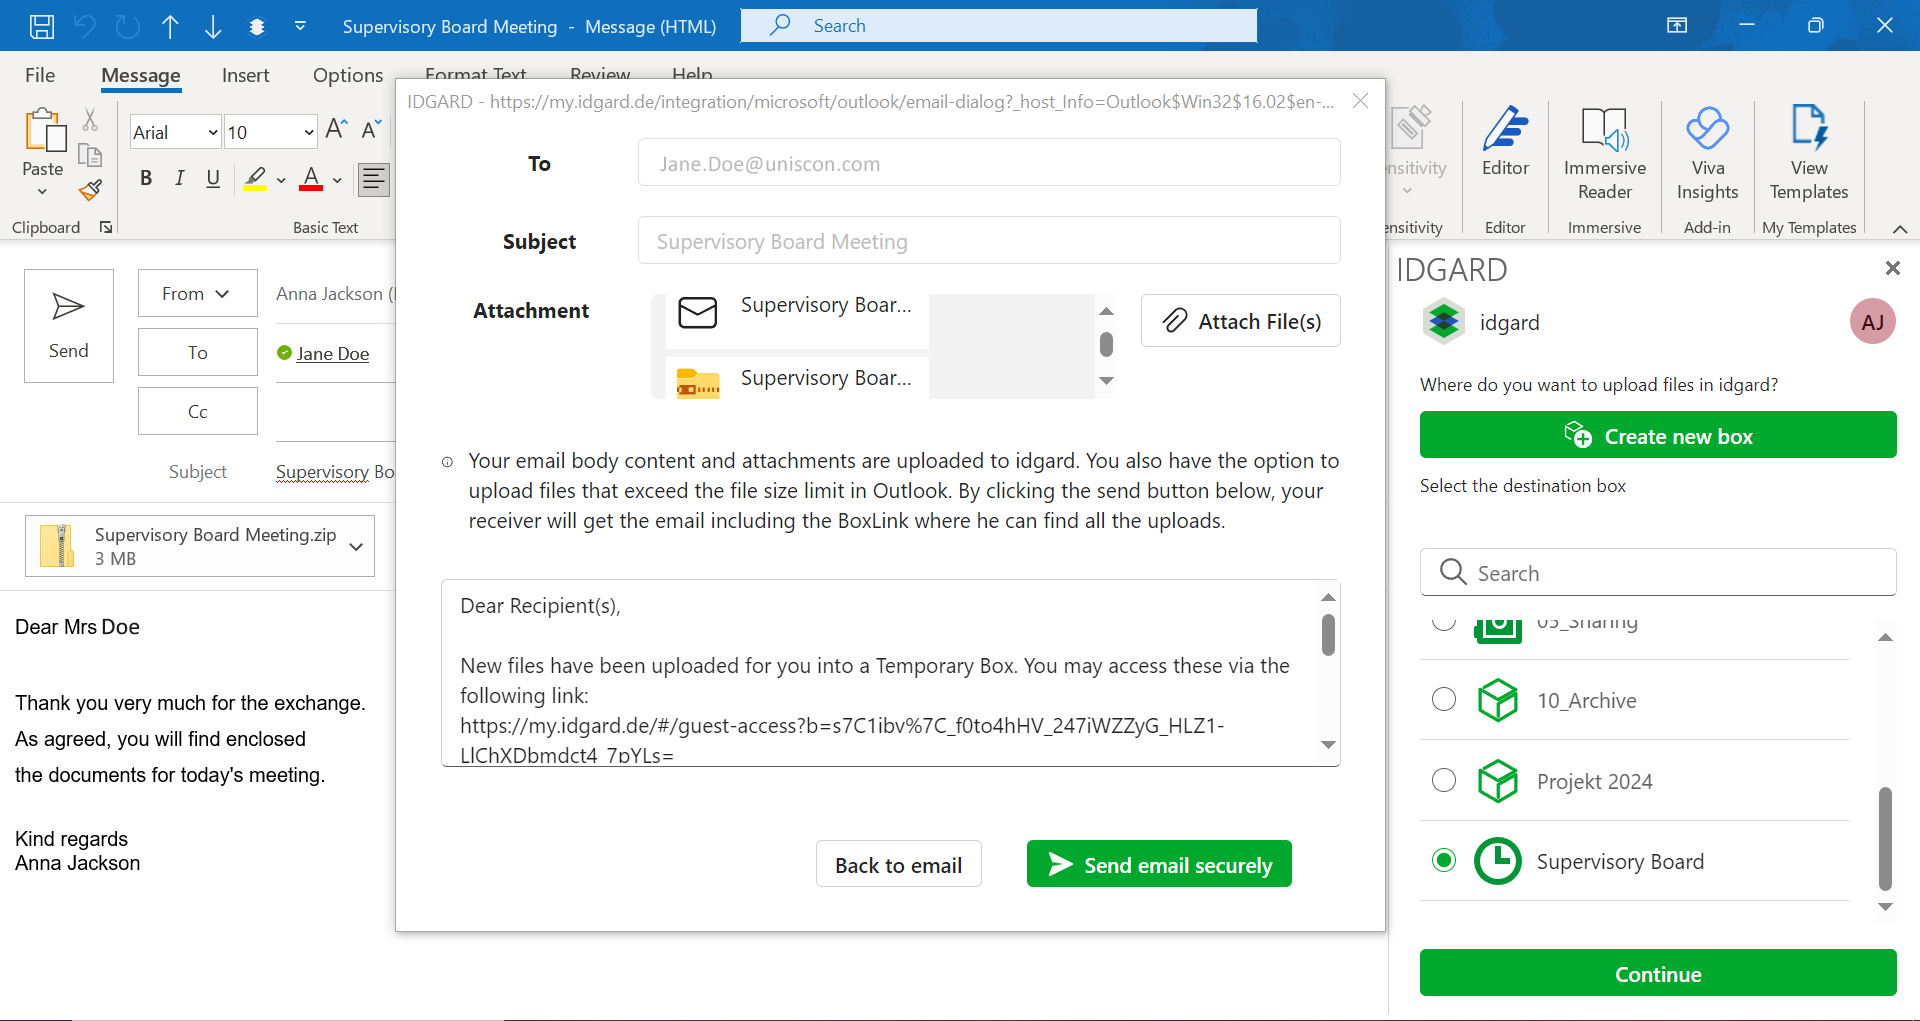Click the Outlook Search box
The image size is (1920, 1021).
(x=998, y=26)
